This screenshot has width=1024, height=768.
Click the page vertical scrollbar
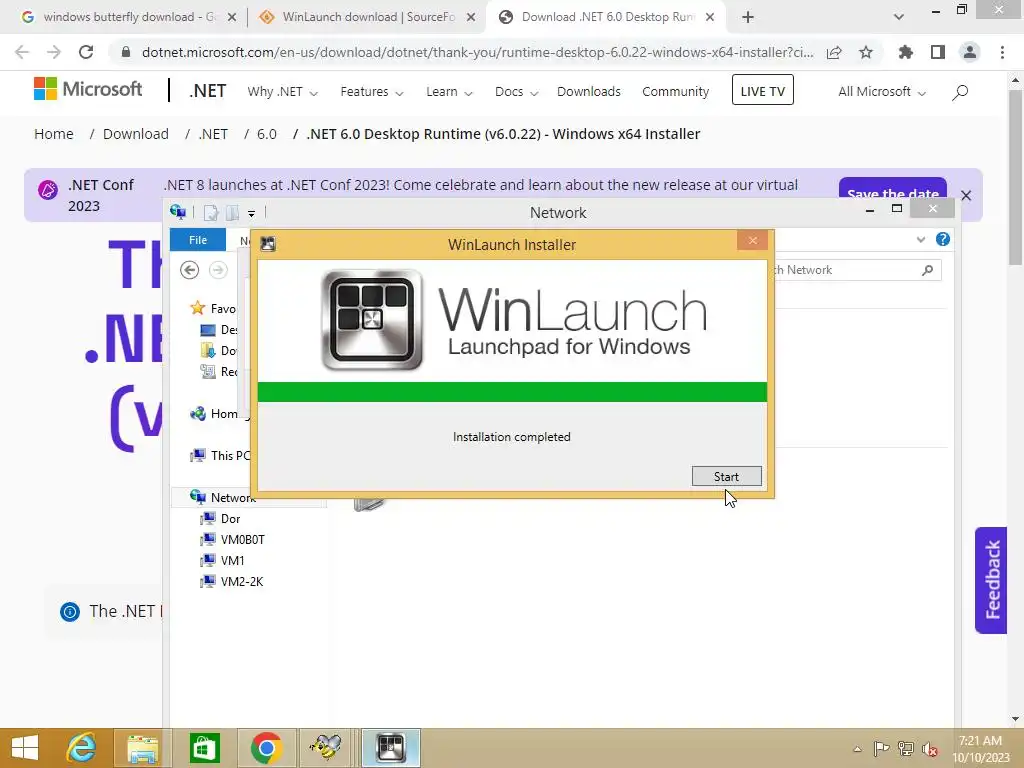click(x=1015, y=176)
